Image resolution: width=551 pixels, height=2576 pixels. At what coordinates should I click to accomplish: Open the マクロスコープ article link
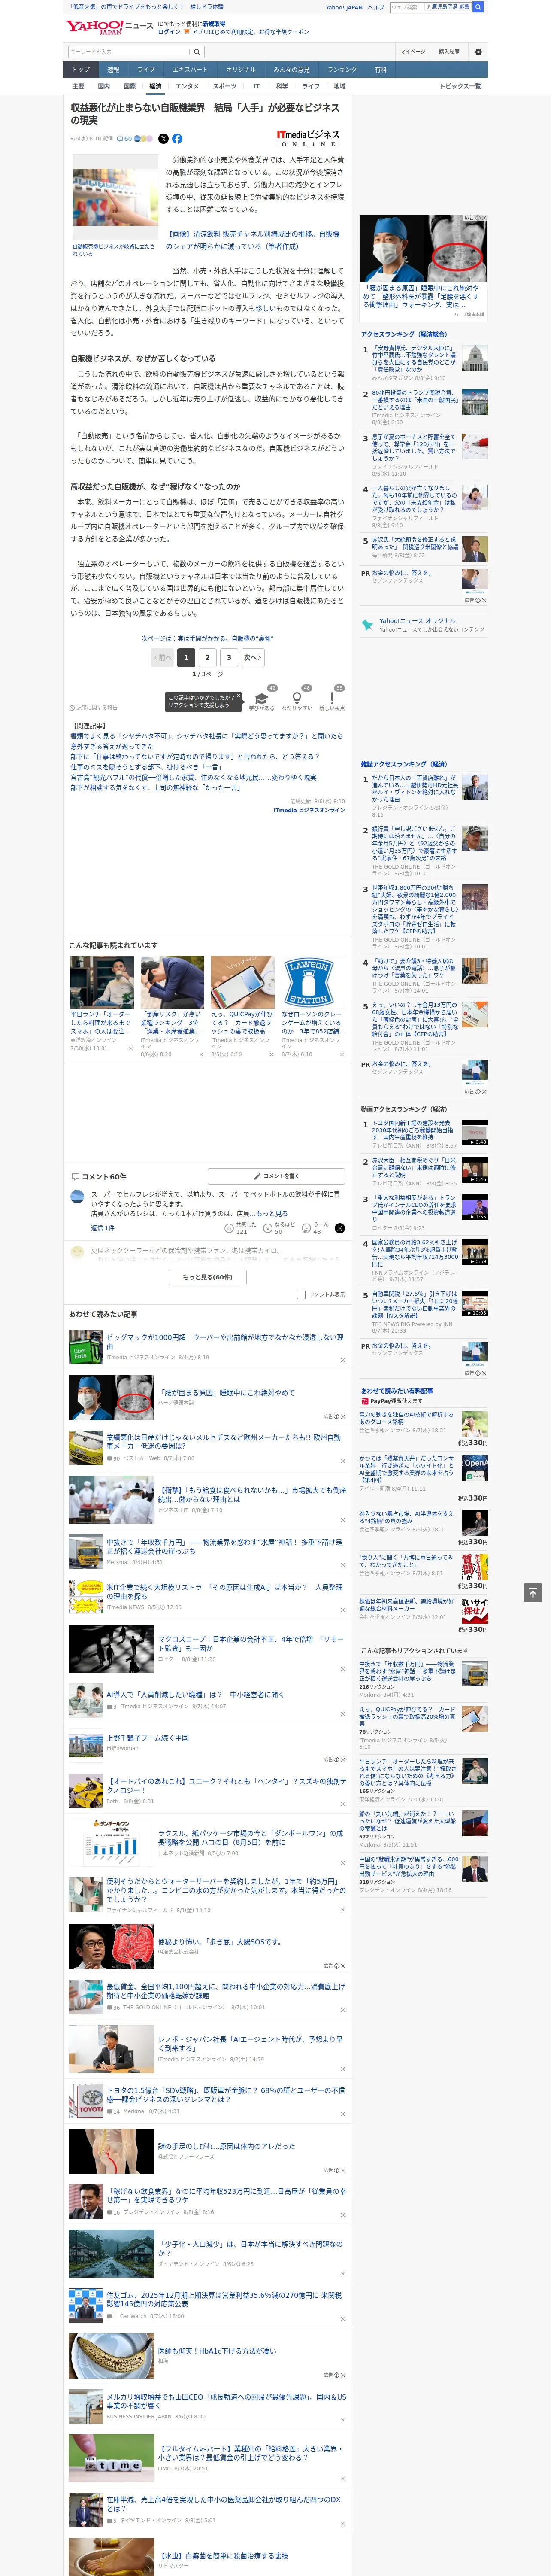click(251, 1643)
